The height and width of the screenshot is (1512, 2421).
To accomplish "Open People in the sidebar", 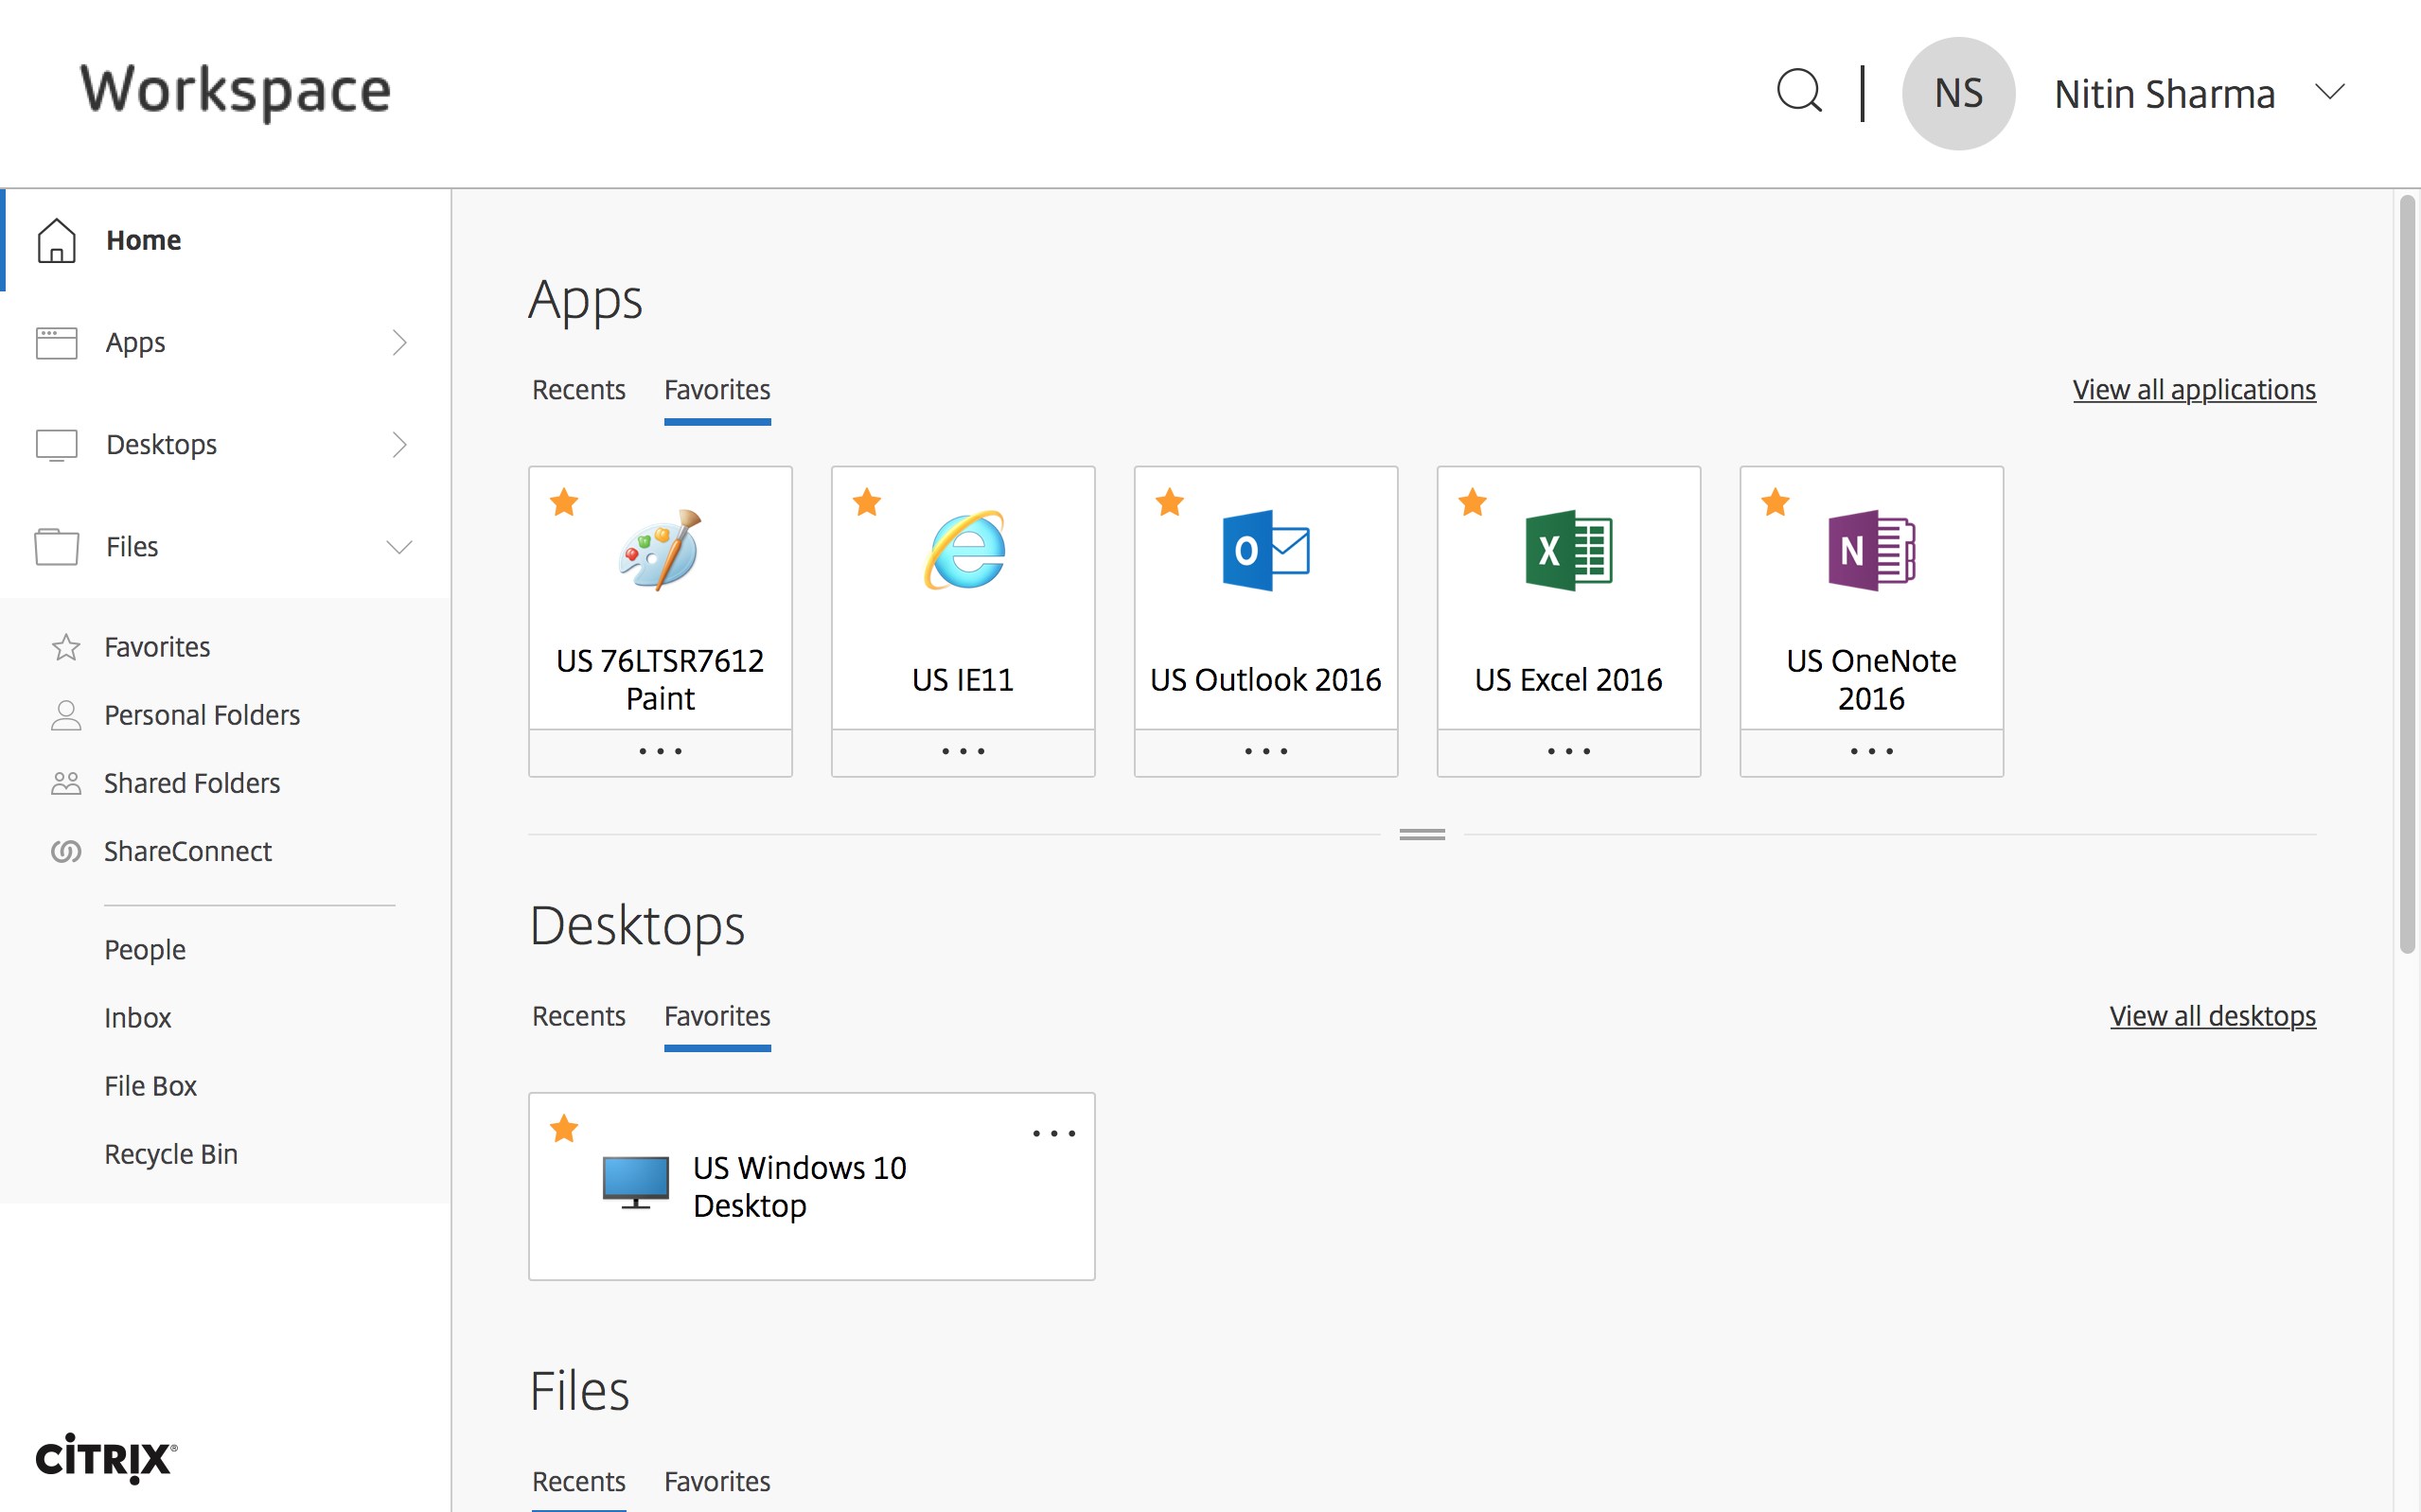I will click(x=145, y=949).
